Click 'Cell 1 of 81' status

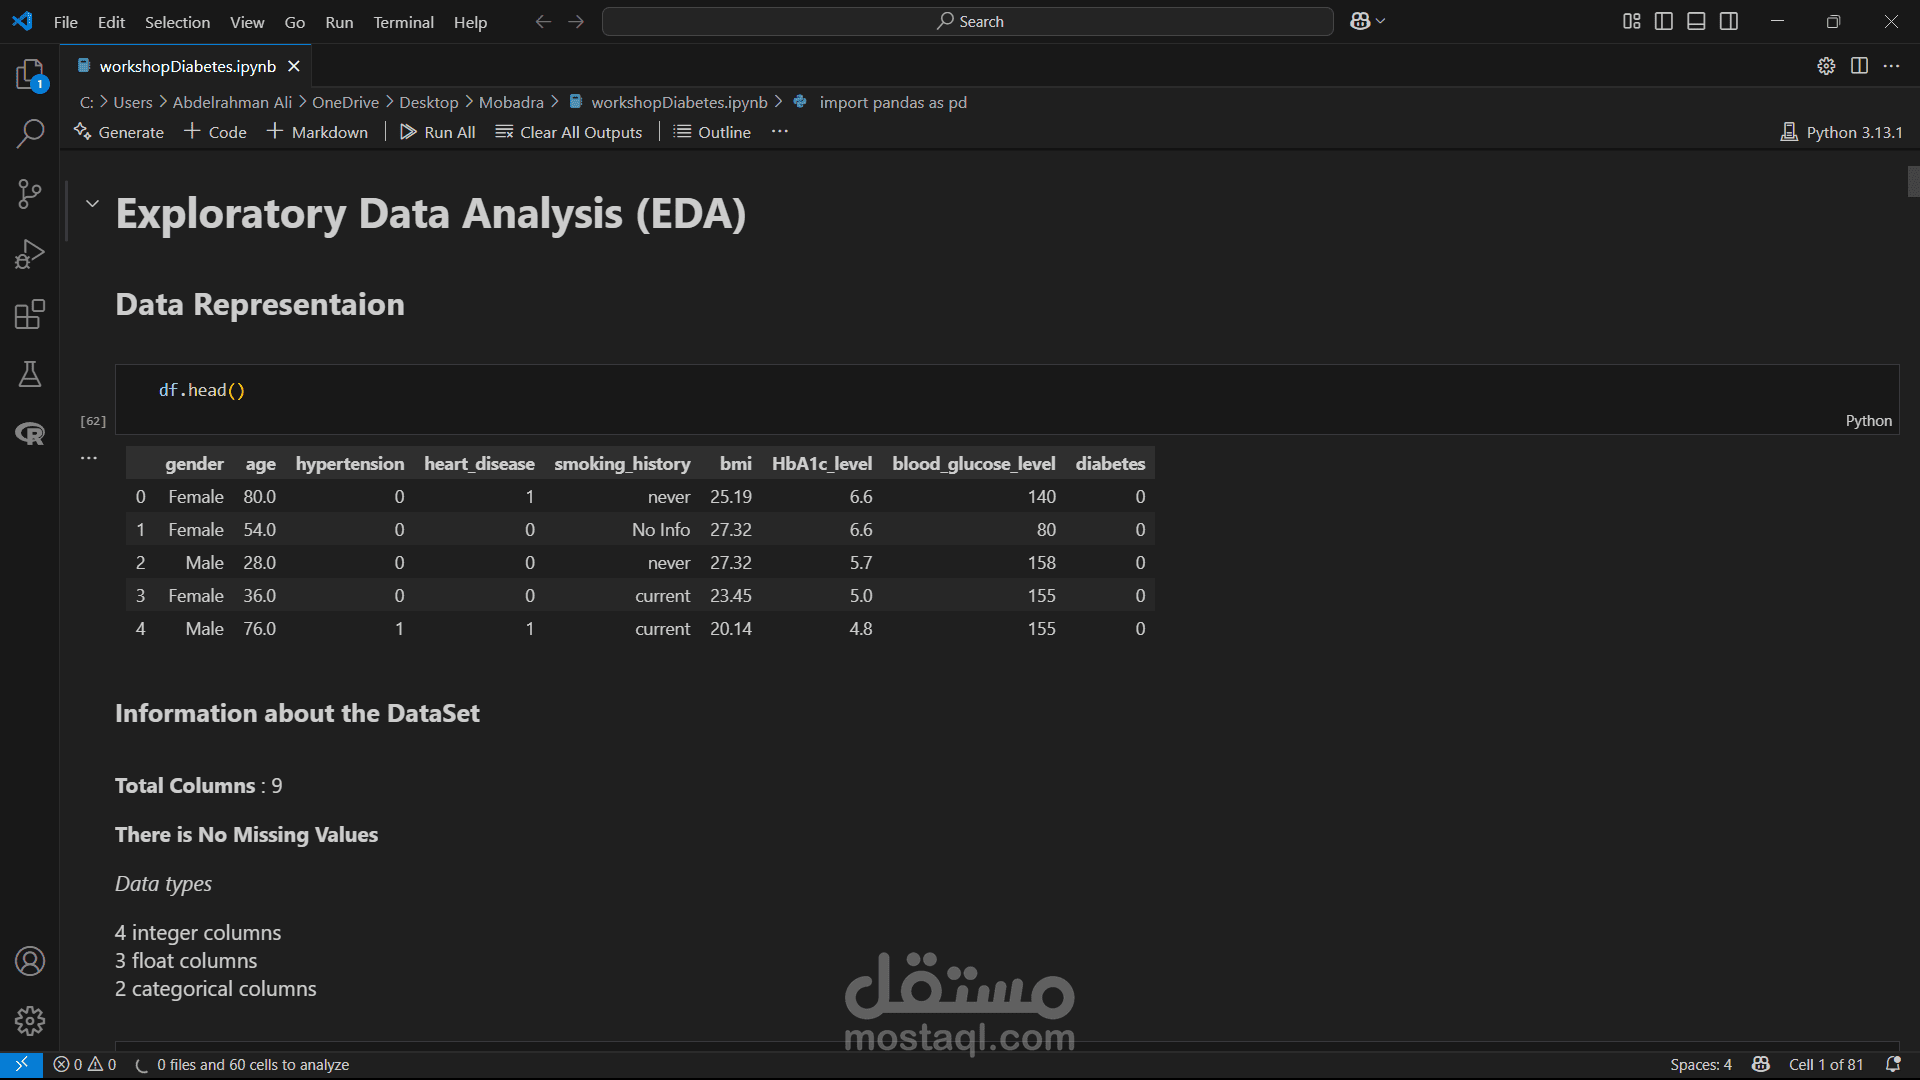click(1826, 1065)
